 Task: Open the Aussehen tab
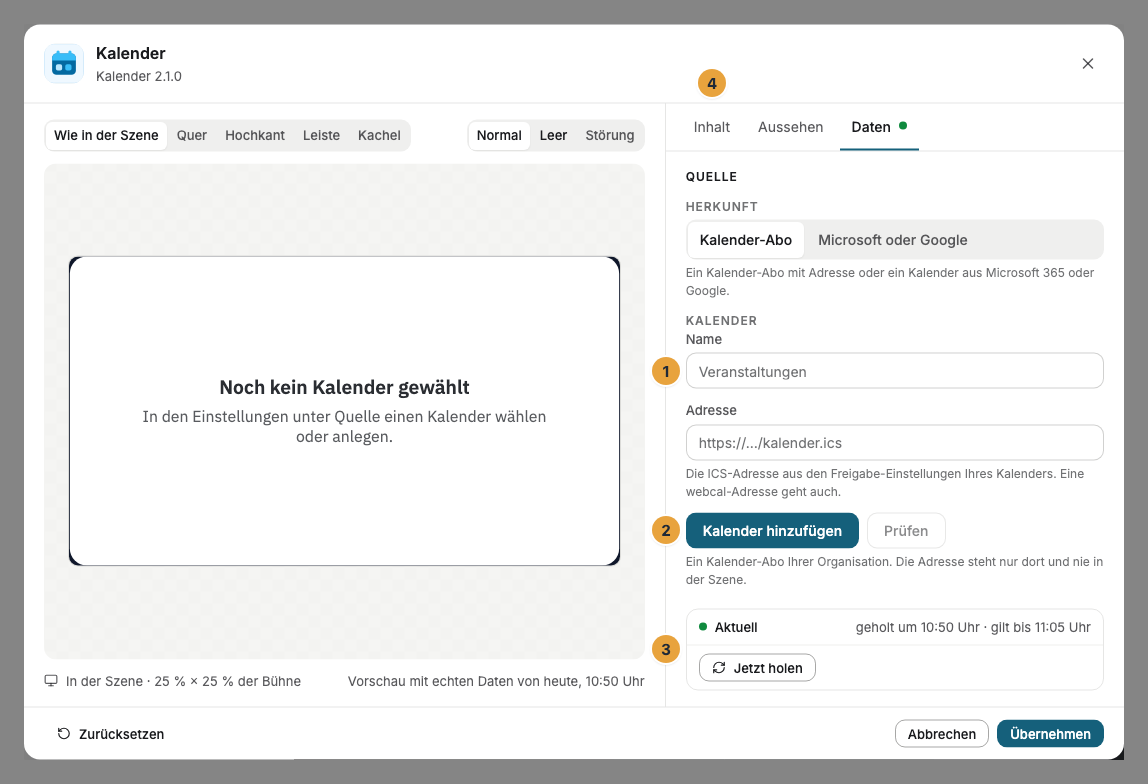coord(791,127)
